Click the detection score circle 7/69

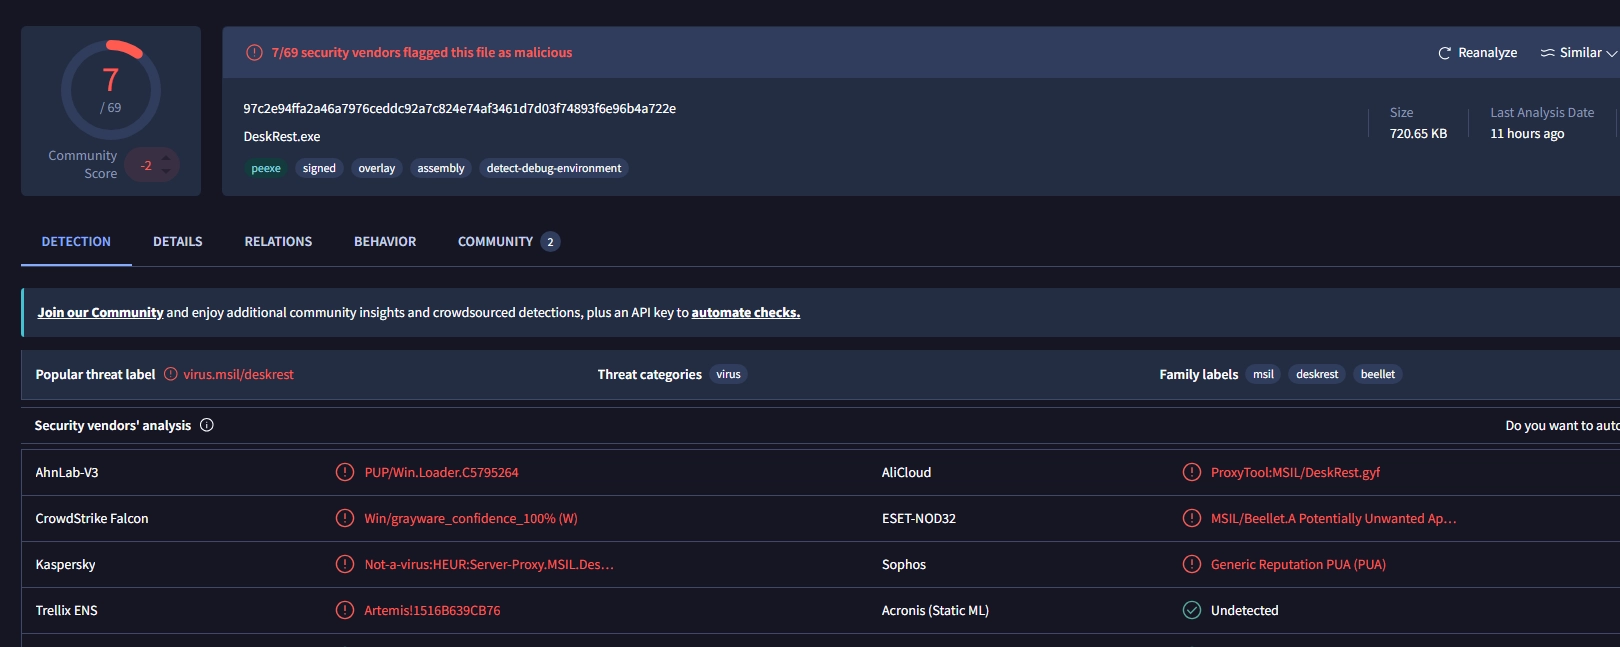point(111,90)
